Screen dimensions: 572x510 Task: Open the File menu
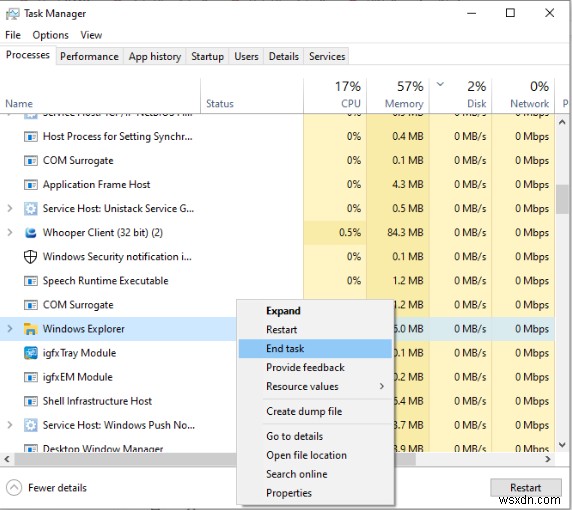pyautogui.click(x=13, y=35)
